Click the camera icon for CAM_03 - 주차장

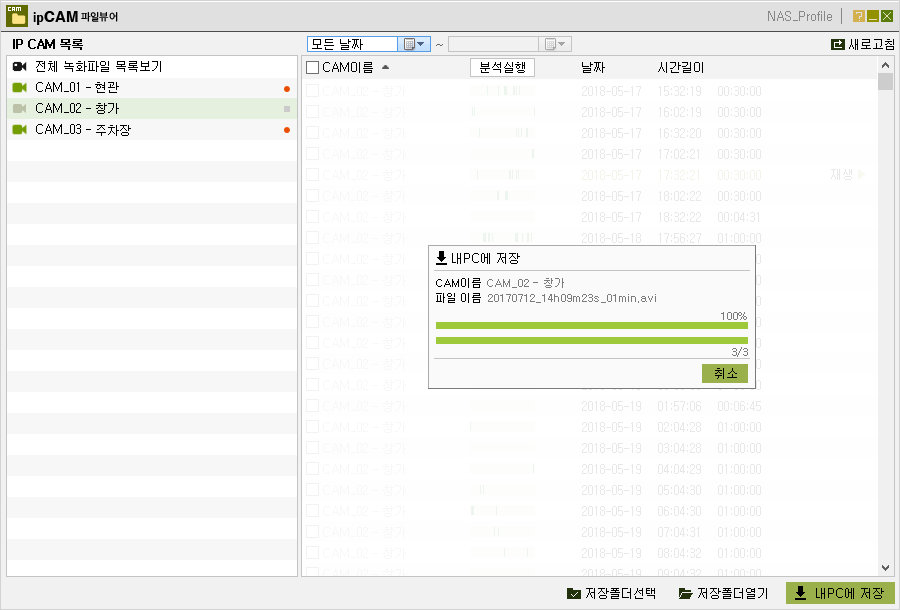point(20,130)
